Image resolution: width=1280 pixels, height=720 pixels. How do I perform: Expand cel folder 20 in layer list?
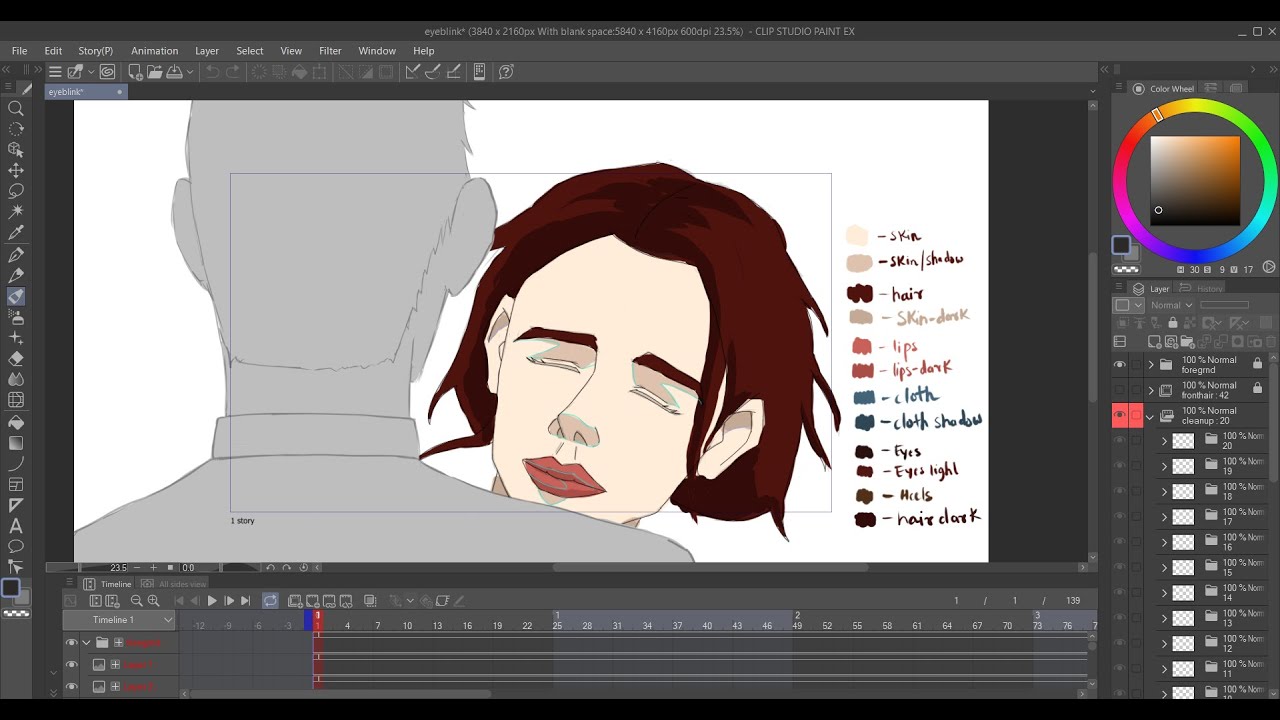point(1164,441)
